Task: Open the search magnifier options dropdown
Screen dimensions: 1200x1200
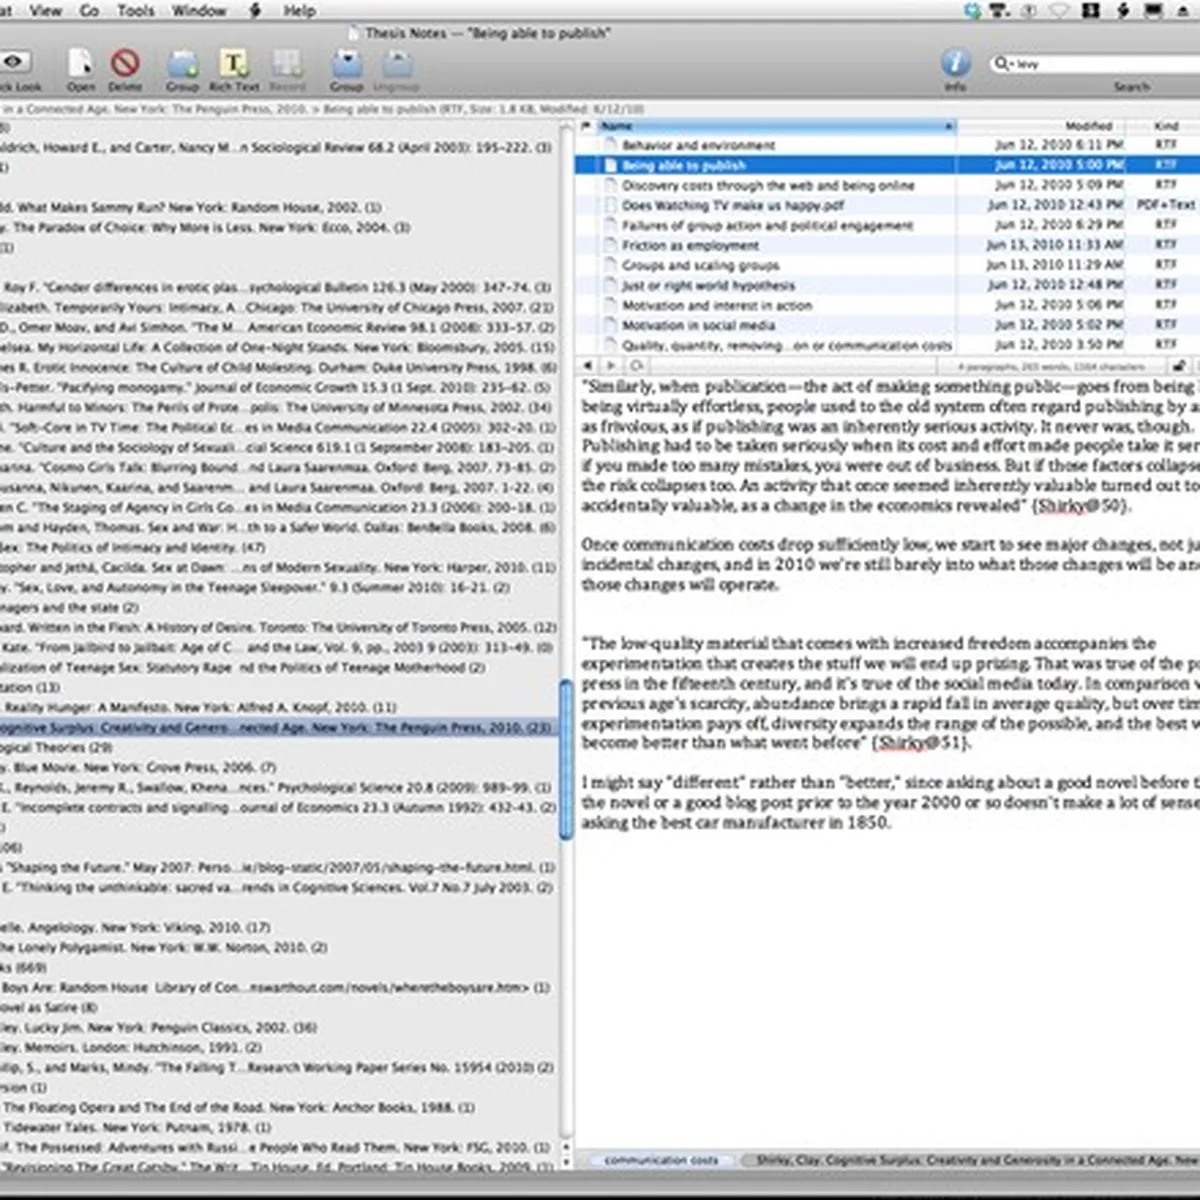Action: (x=1002, y=63)
